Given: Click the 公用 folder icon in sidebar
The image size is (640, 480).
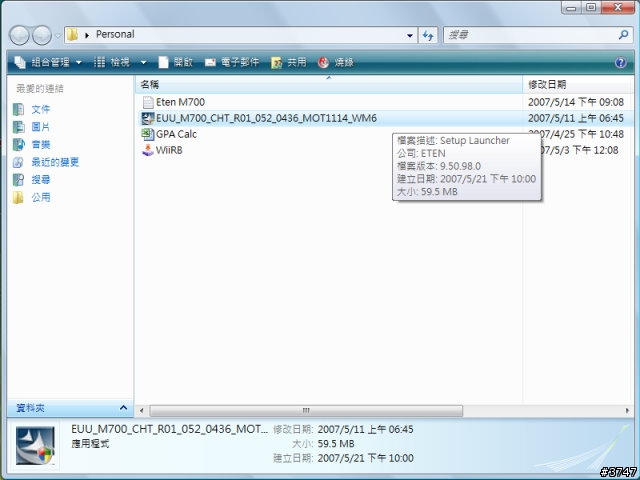Looking at the screenshot, I should (18, 198).
